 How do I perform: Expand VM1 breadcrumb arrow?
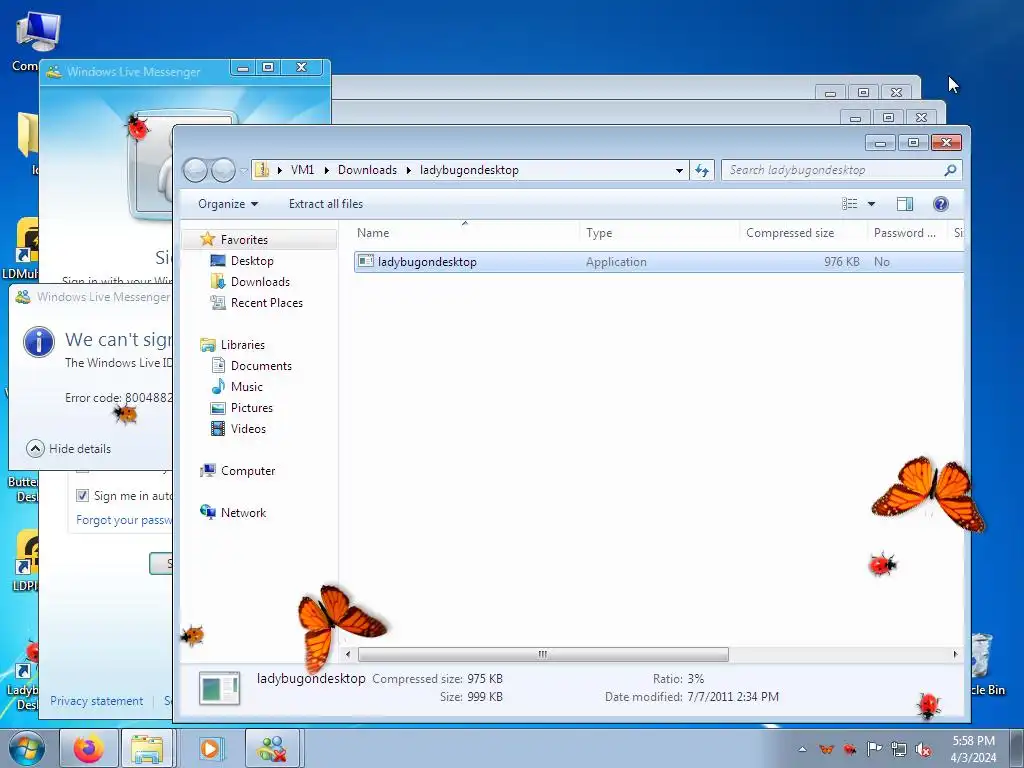[327, 170]
